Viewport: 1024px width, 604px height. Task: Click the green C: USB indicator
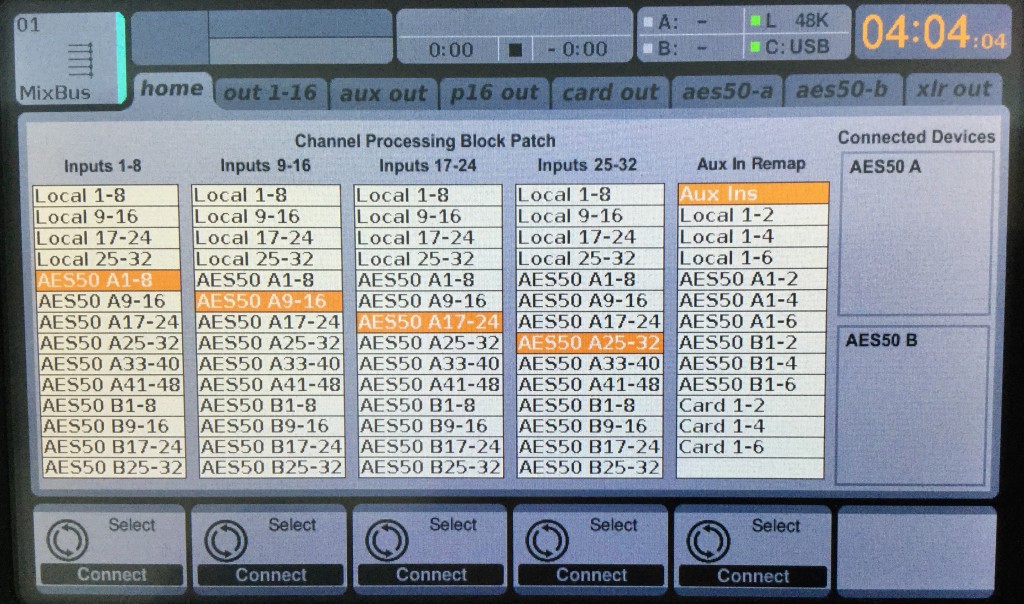755,47
